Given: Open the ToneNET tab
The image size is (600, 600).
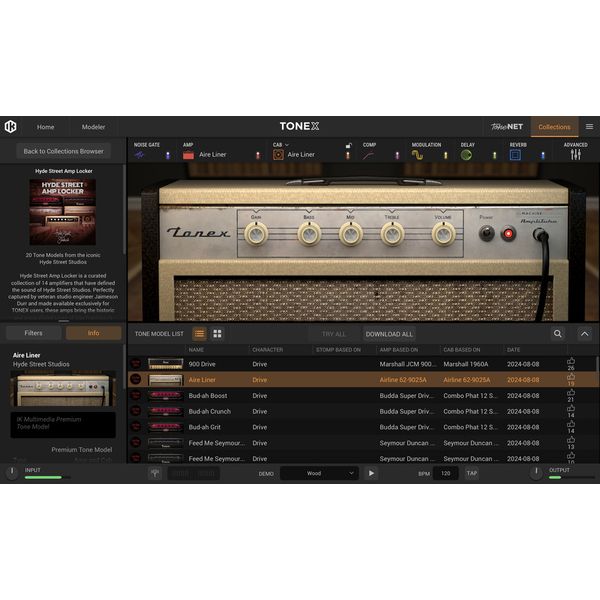Looking at the screenshot, I should click(x=507, y=127).
